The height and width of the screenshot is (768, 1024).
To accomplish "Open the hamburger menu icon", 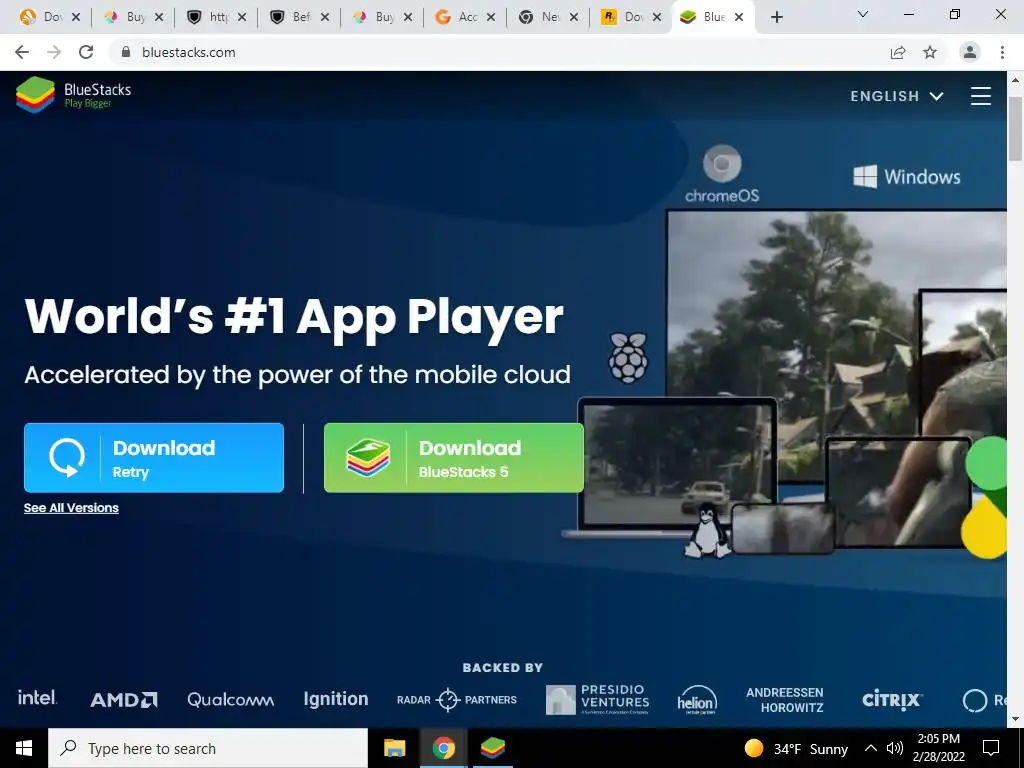I will pyautogui.click(x=980, y=96).
